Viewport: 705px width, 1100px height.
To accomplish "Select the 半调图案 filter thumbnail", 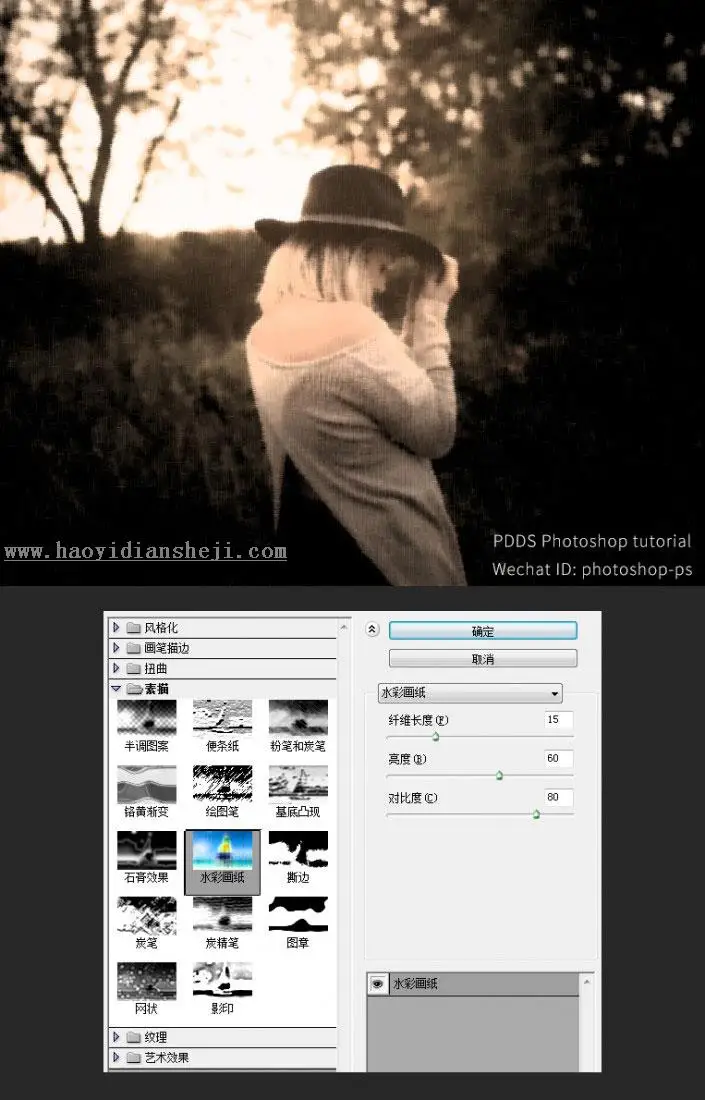I will tap(147, 717).
